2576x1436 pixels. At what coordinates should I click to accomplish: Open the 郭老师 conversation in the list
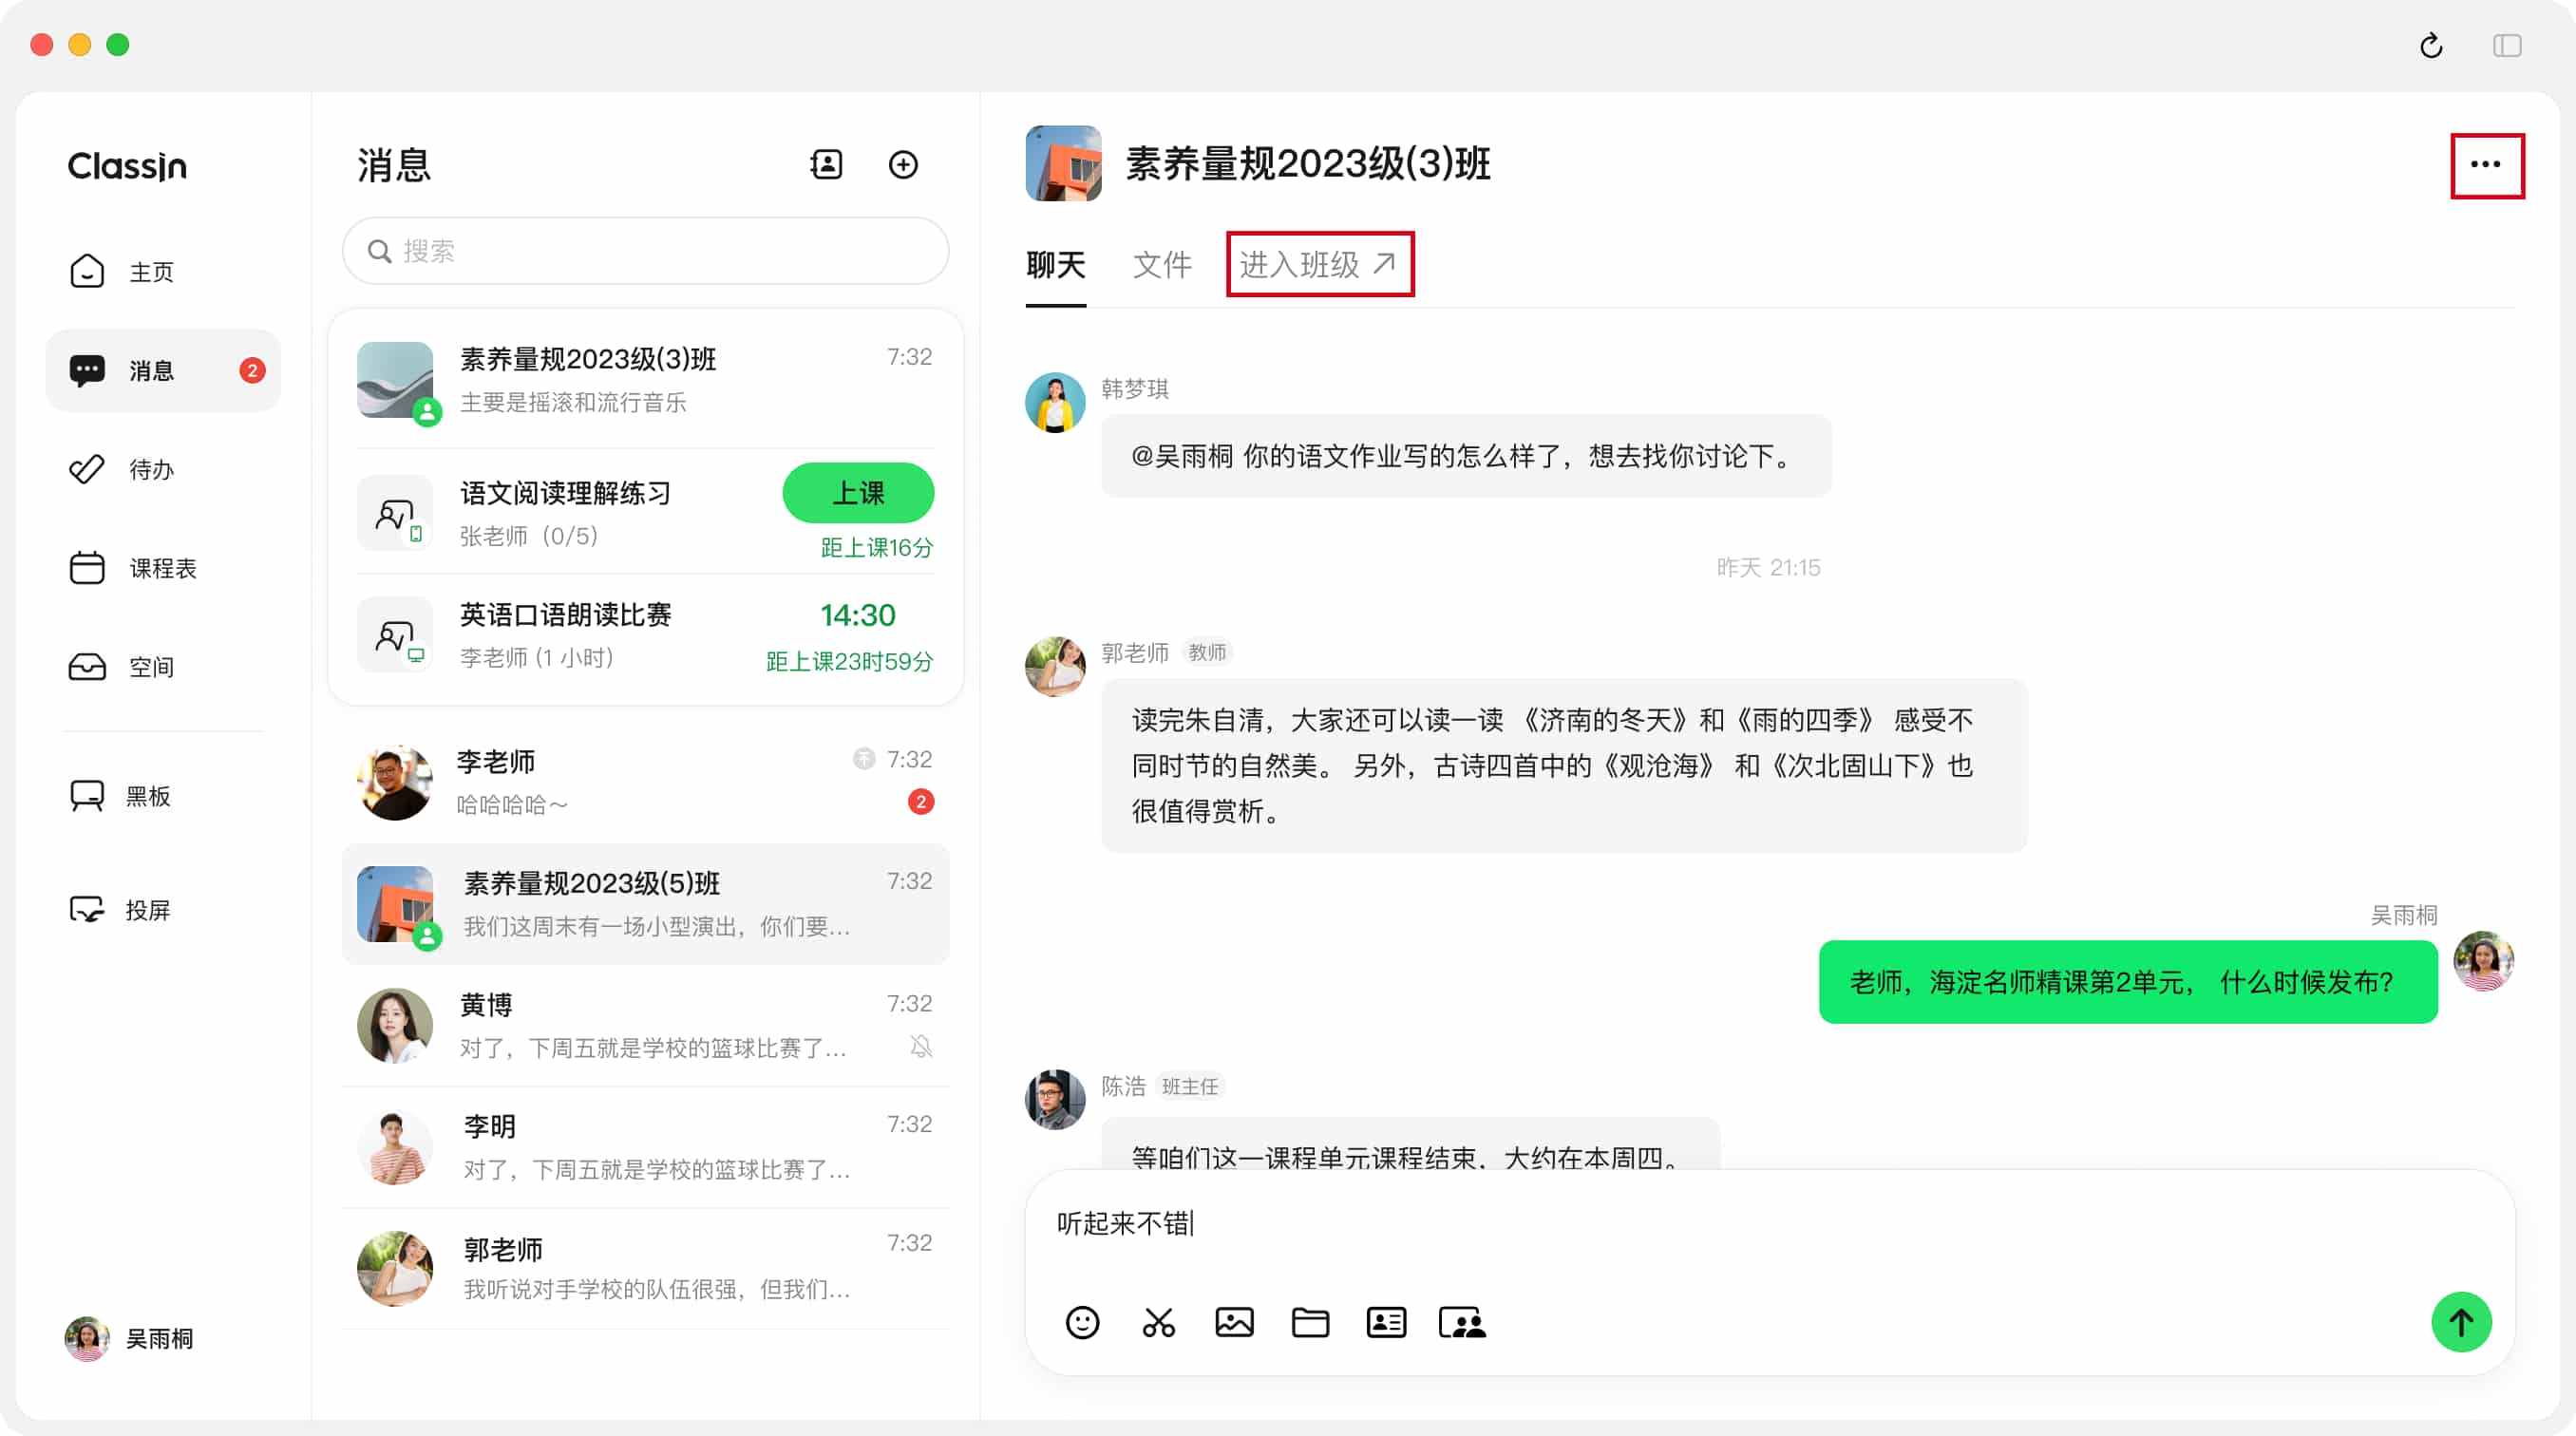point(645,1268)
